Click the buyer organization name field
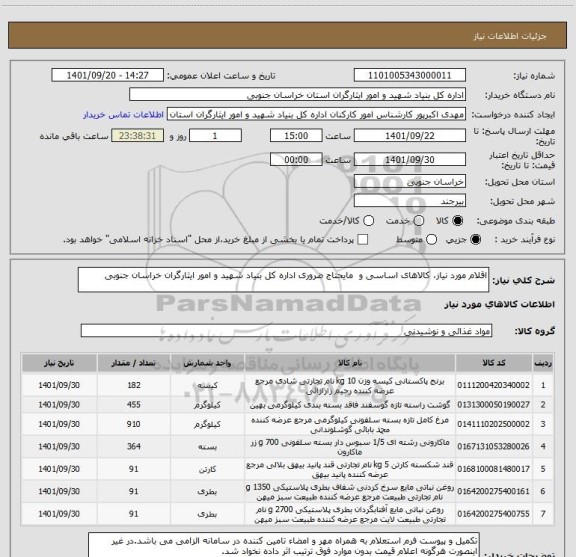576x557 pixels. pos(298,95)
